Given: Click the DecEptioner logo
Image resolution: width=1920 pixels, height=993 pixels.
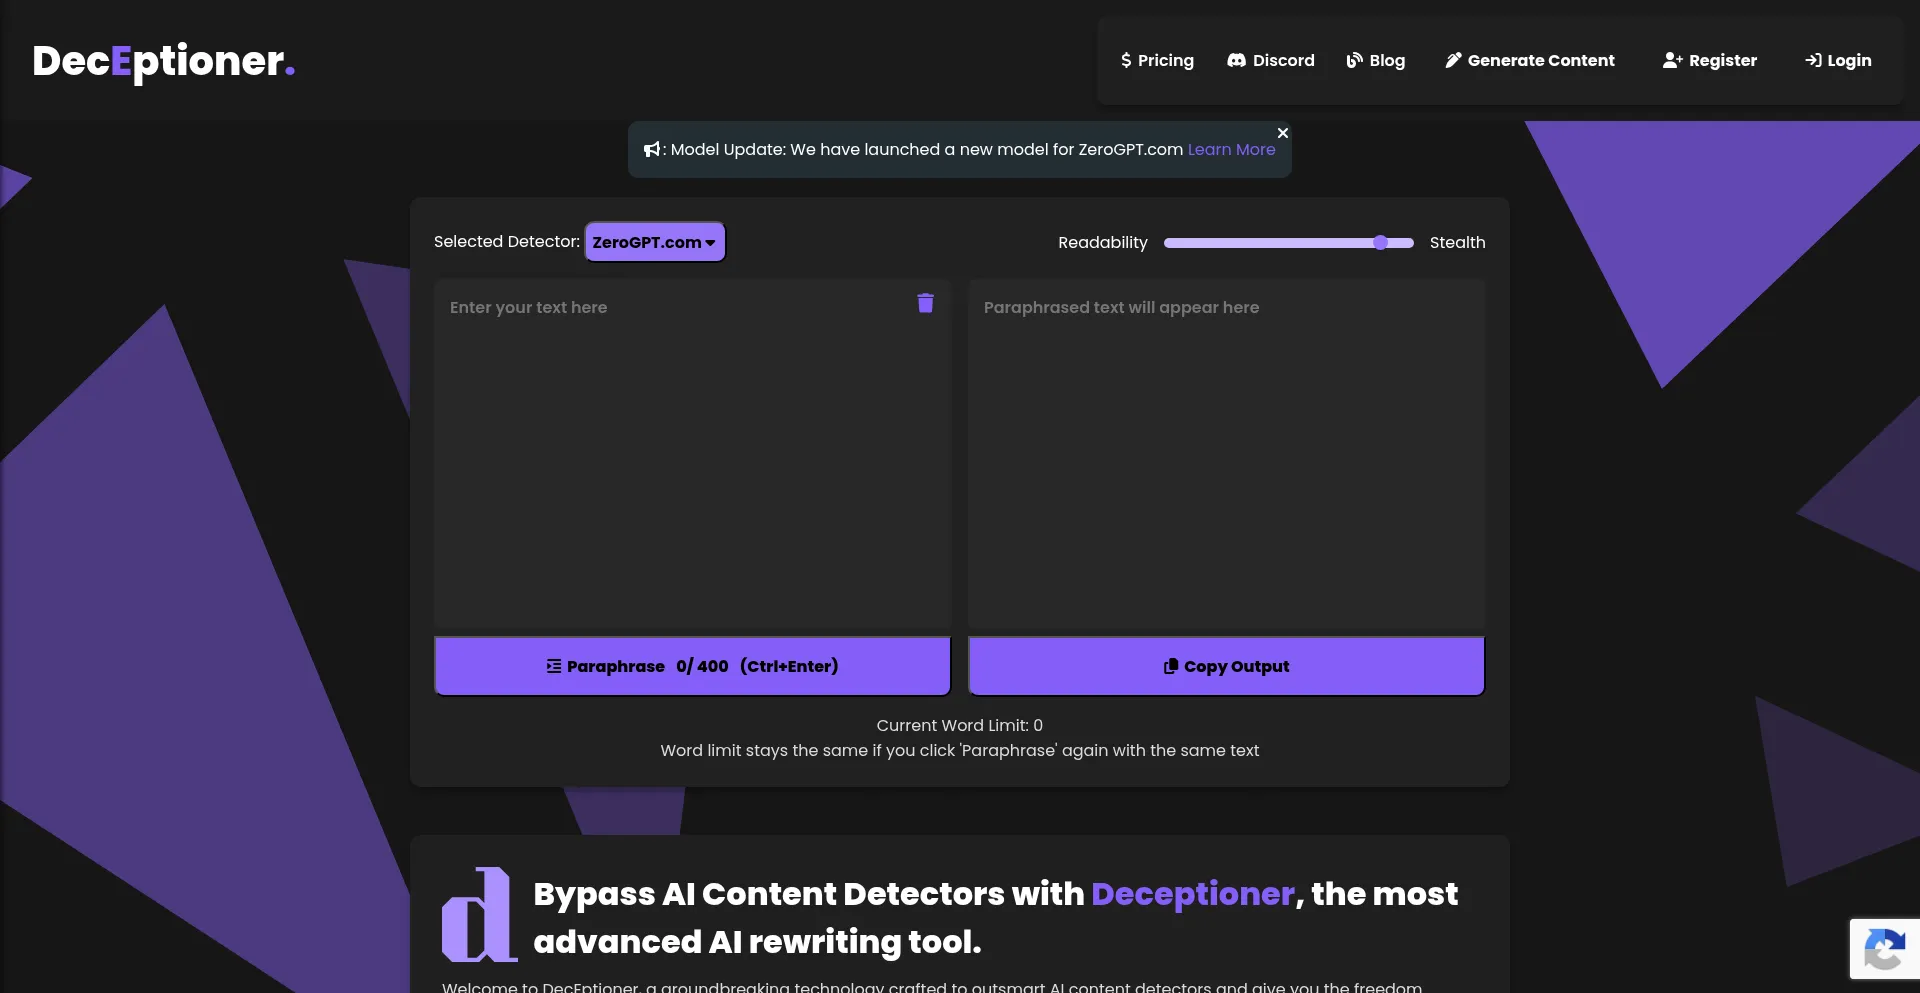Looking at the screenshot, I should click(x=163, y=61).
